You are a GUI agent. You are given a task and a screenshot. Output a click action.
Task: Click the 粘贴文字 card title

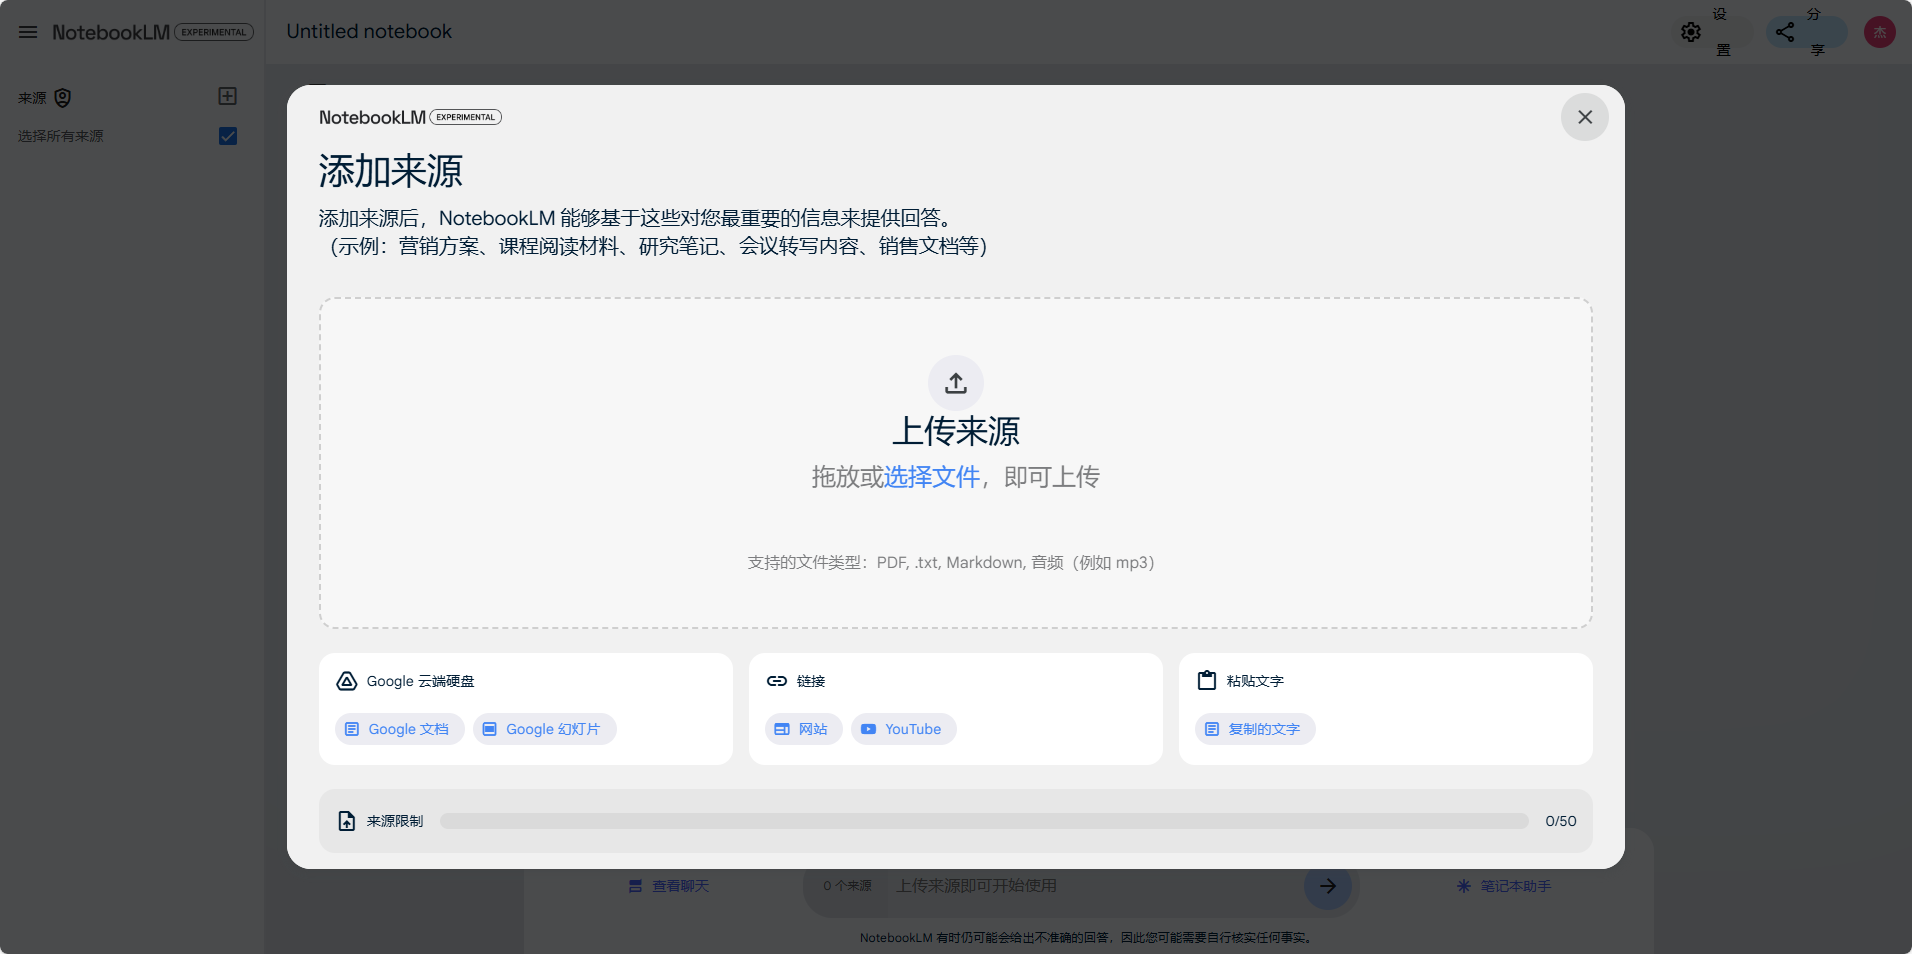pyautogui.click(x=1255, y=681)
